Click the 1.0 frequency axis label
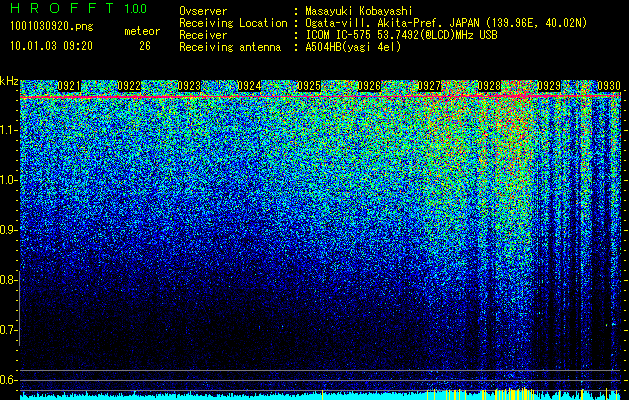 pyautogui.click(x=8, y=180)
